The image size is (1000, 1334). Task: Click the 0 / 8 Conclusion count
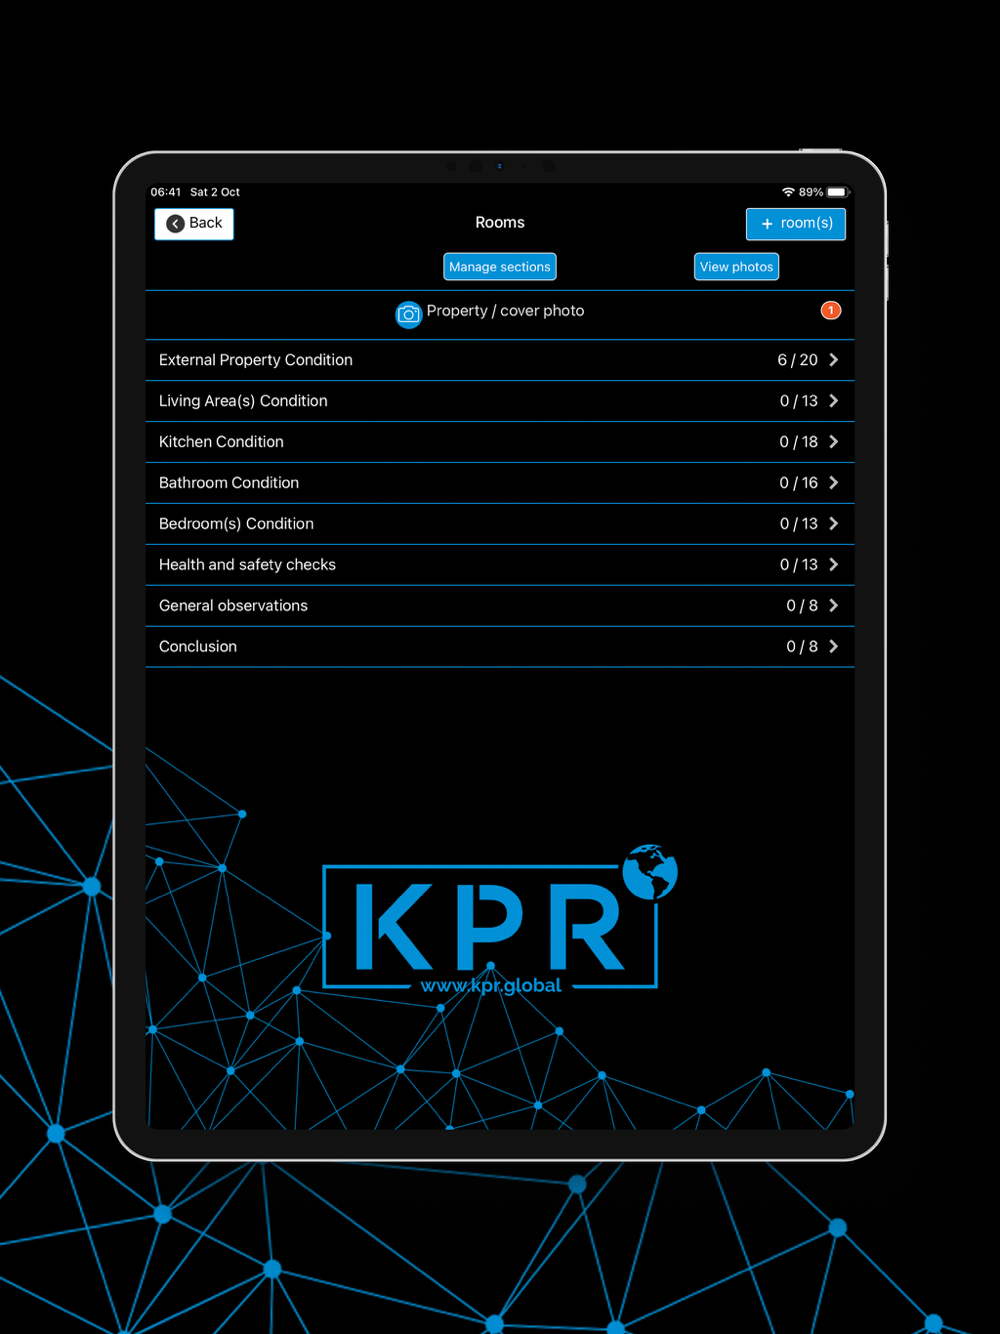(802, 647)
